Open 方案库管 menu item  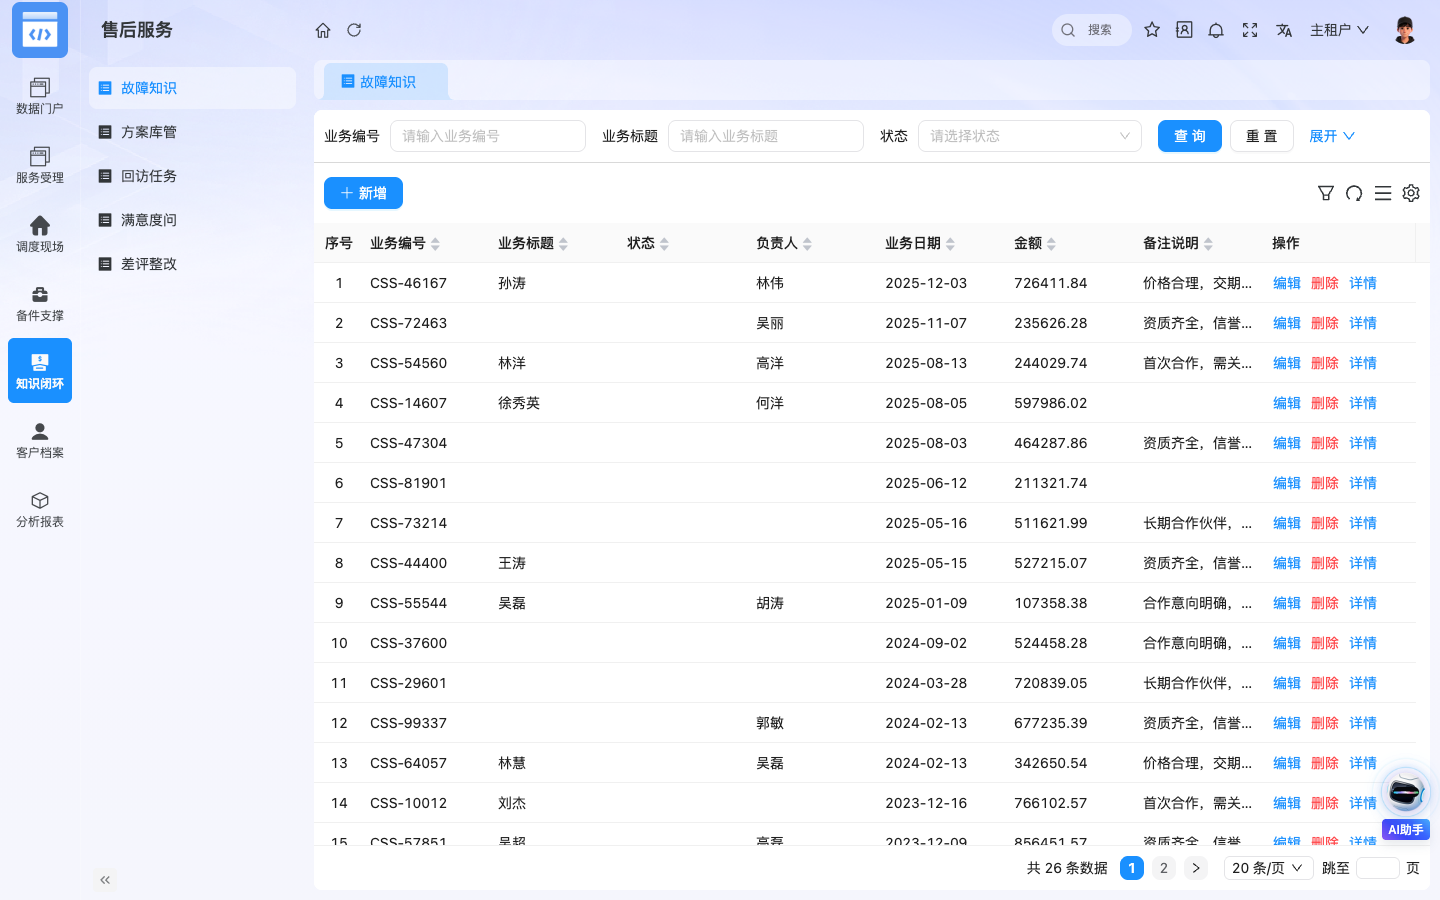192,132
